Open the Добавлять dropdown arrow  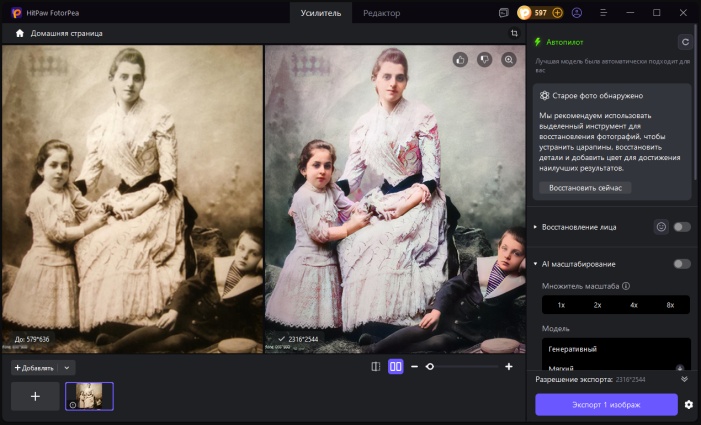pyautogui.click(x=67, y=368)
